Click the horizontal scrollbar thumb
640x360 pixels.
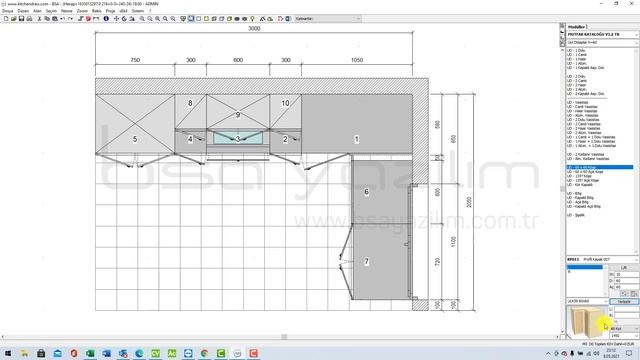pos(284,337)
